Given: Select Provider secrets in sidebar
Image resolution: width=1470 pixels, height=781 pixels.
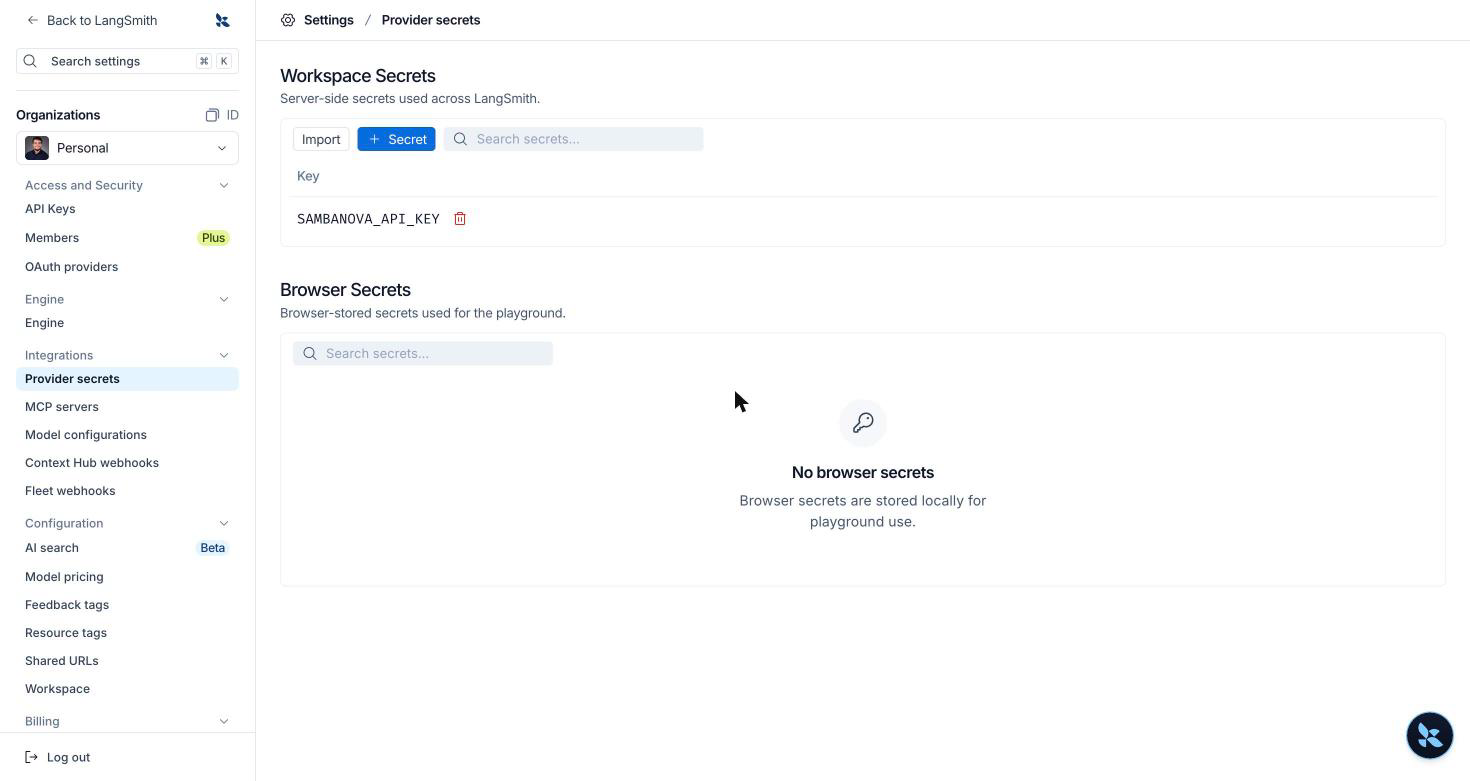Looking at the screenshot, I should (x=127, y=379).
